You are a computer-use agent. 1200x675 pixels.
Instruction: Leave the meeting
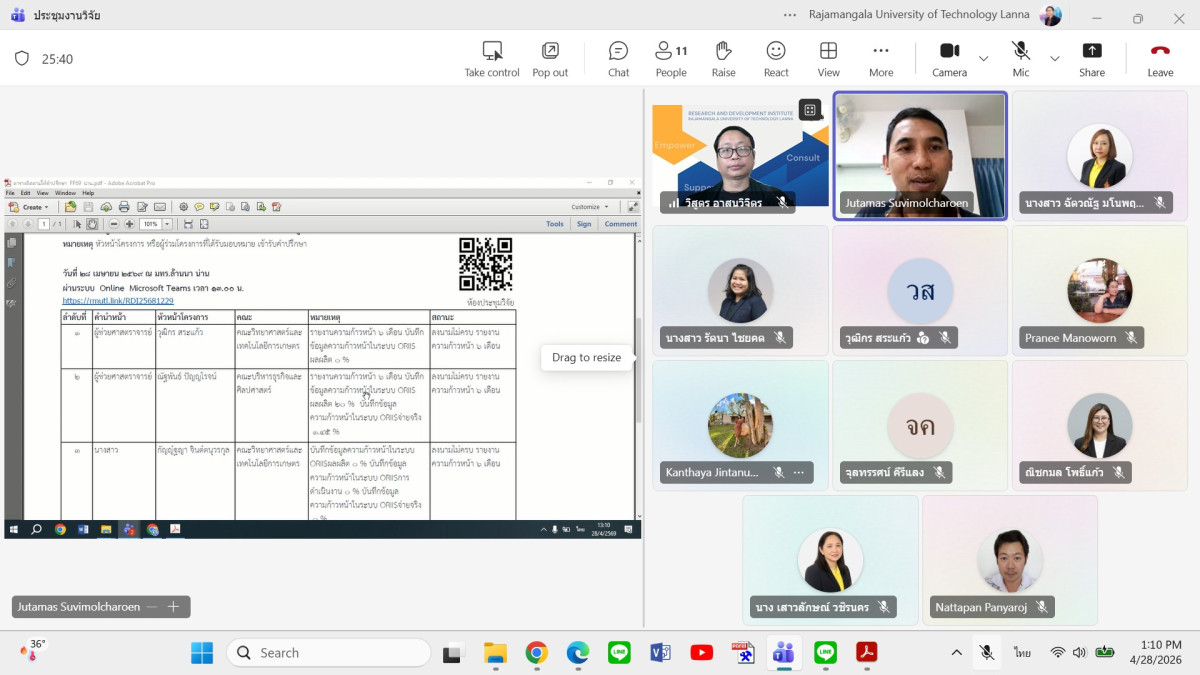point(1160,58)
